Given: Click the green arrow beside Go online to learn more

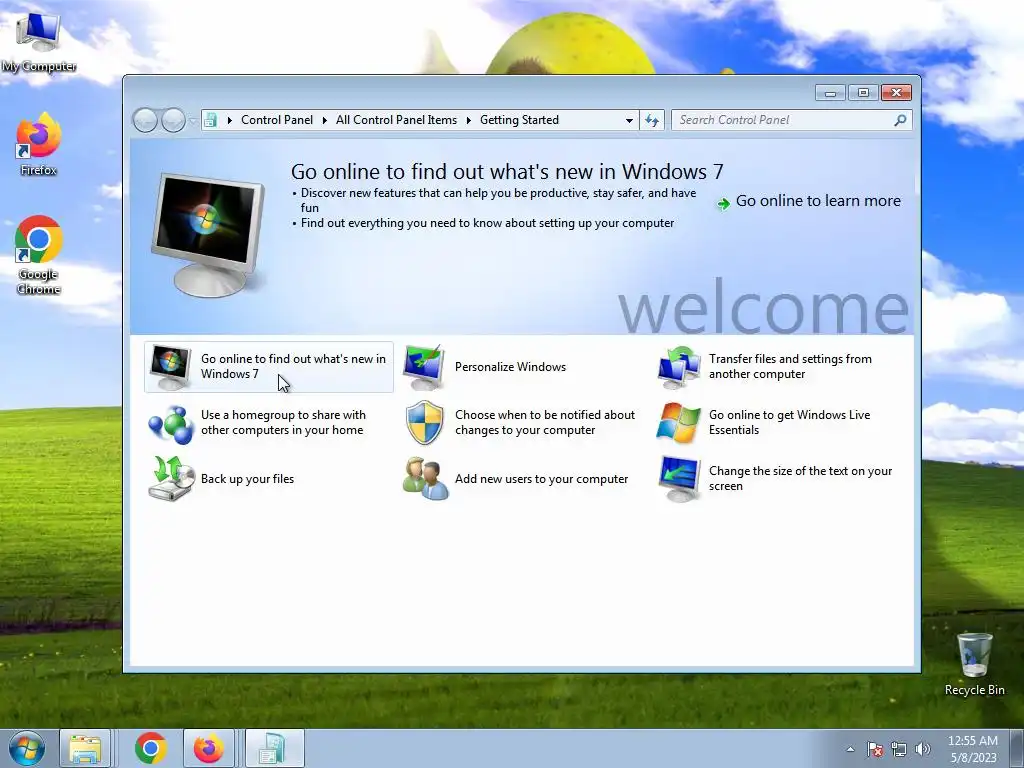Looking at the screenshot, I should point(724,204).
